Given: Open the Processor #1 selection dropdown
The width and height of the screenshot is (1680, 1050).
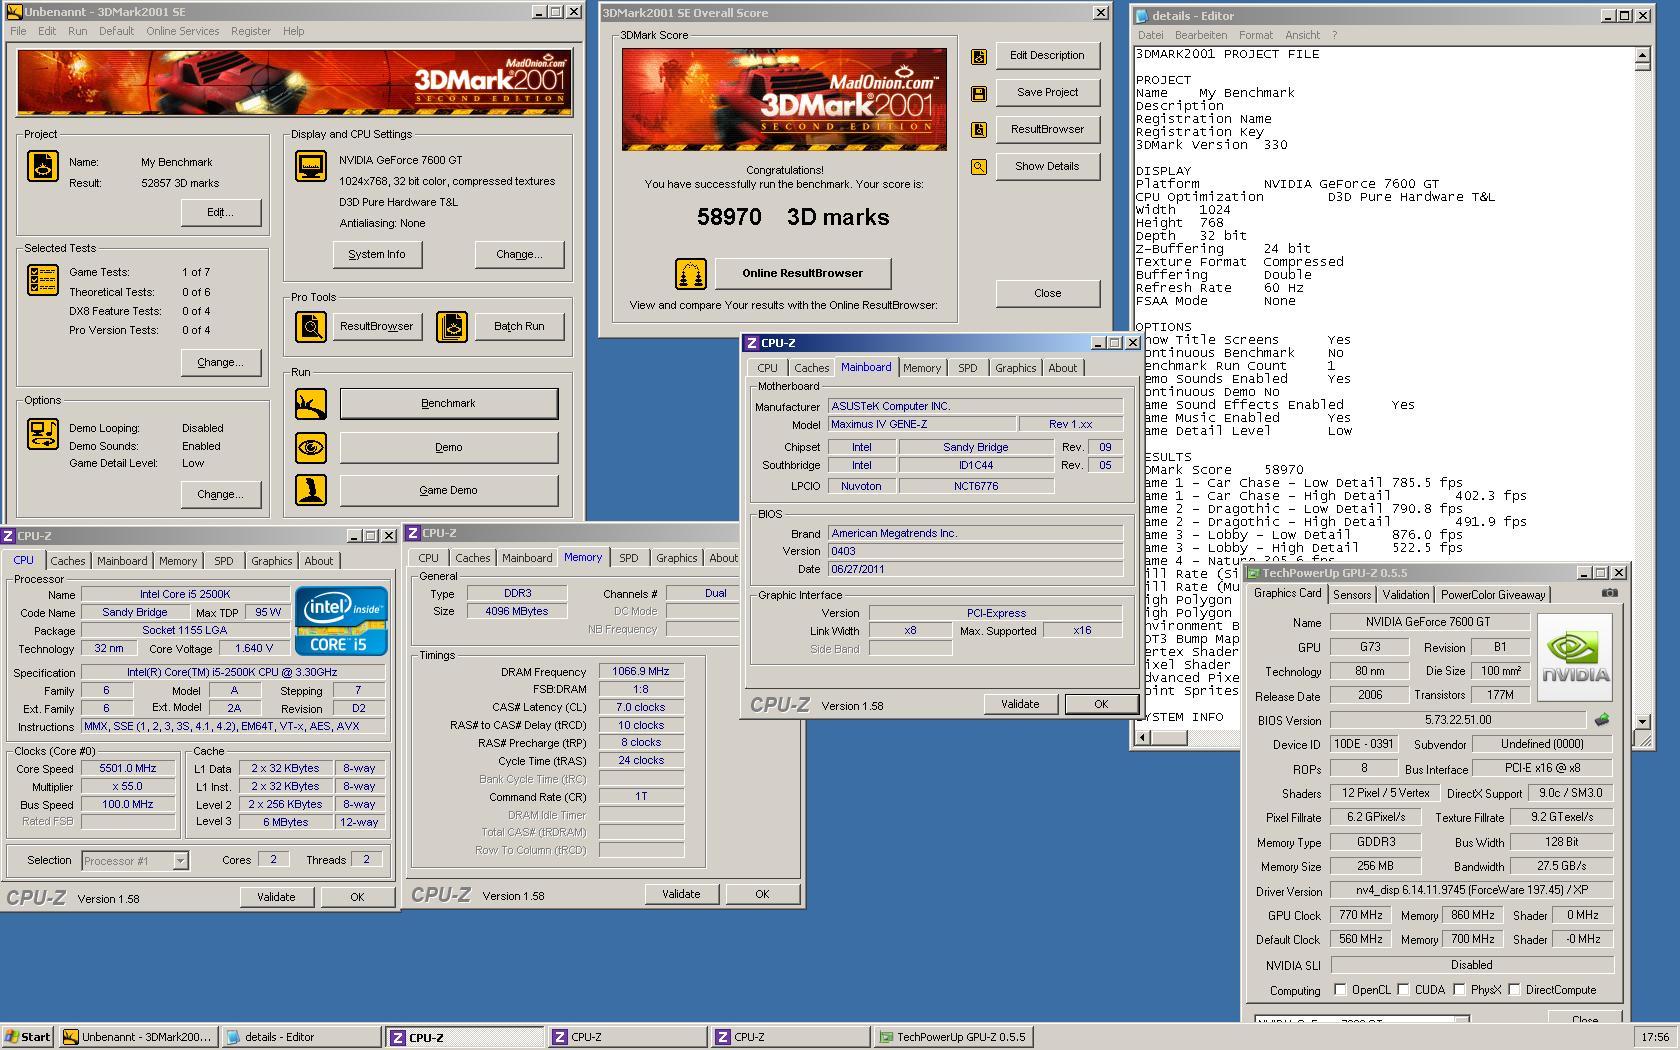Looking at the screenshot, I should tap(180, 861).
